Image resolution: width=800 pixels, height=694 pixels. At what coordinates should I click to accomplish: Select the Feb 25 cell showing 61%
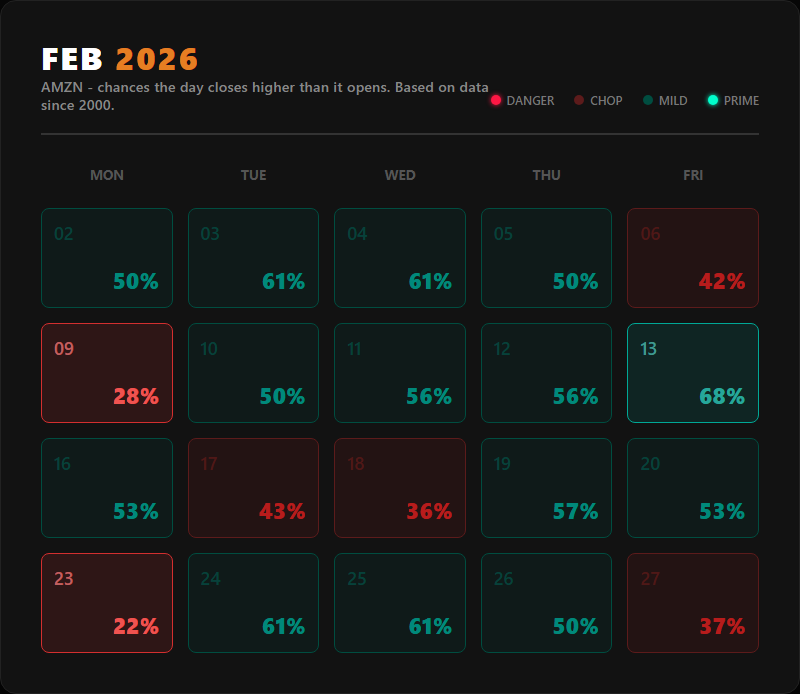[x=400, y=603]
